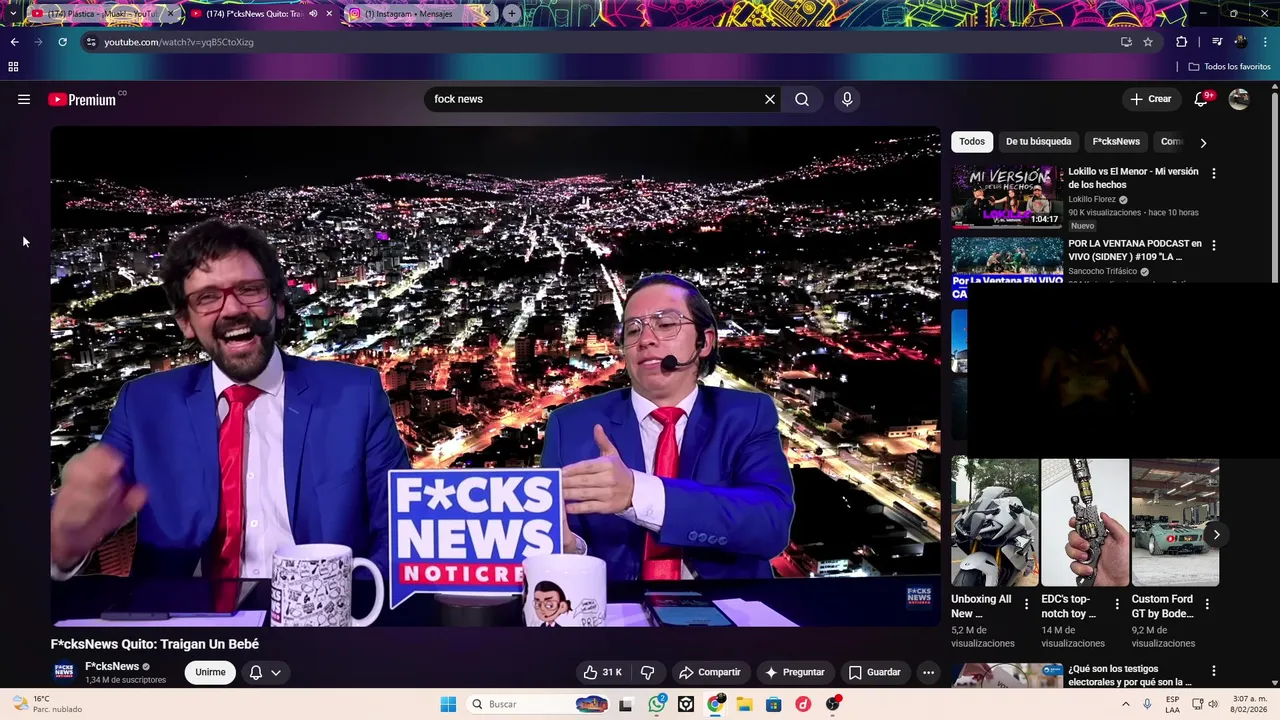Like the video with 31 K

[603, 672]
